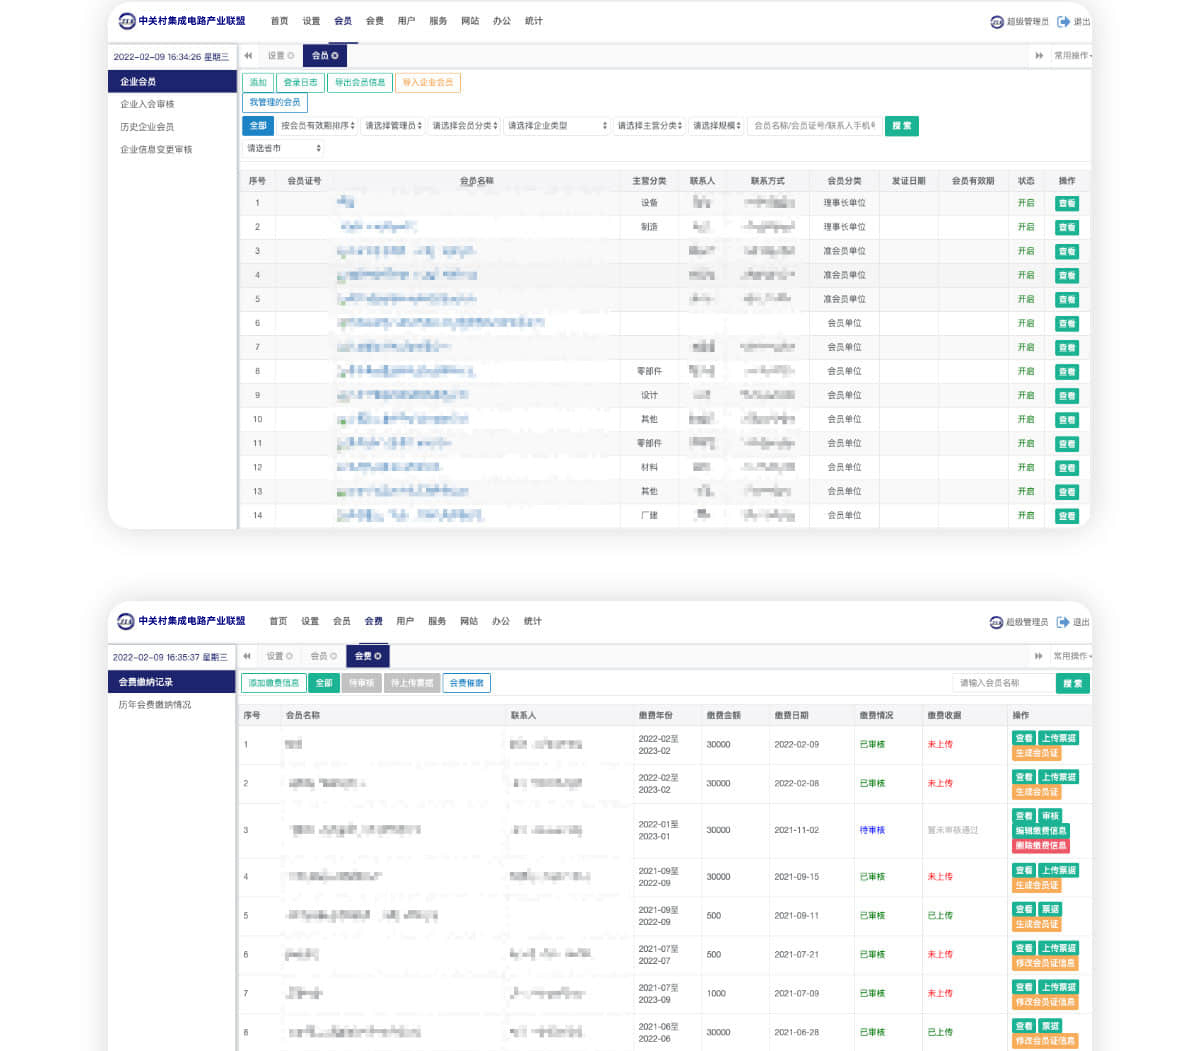Viewport: 1200px width, 1051px height.
Task: Expand the 请选择企业类型 dropdown
Action: [557, 126]
